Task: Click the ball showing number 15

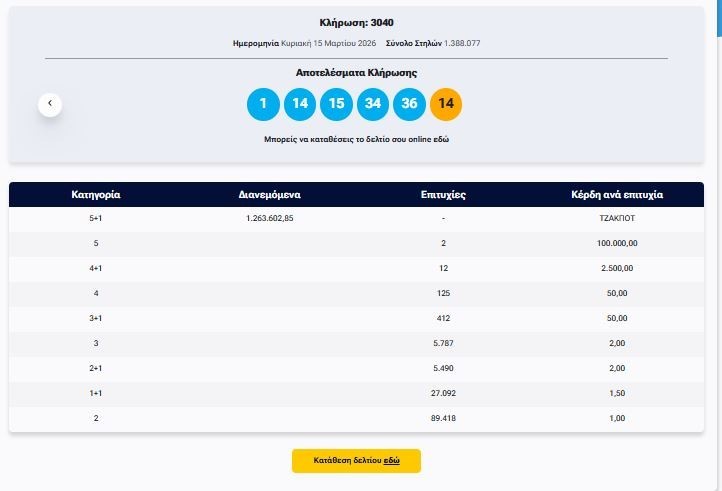Action: [x=336, y=104]
